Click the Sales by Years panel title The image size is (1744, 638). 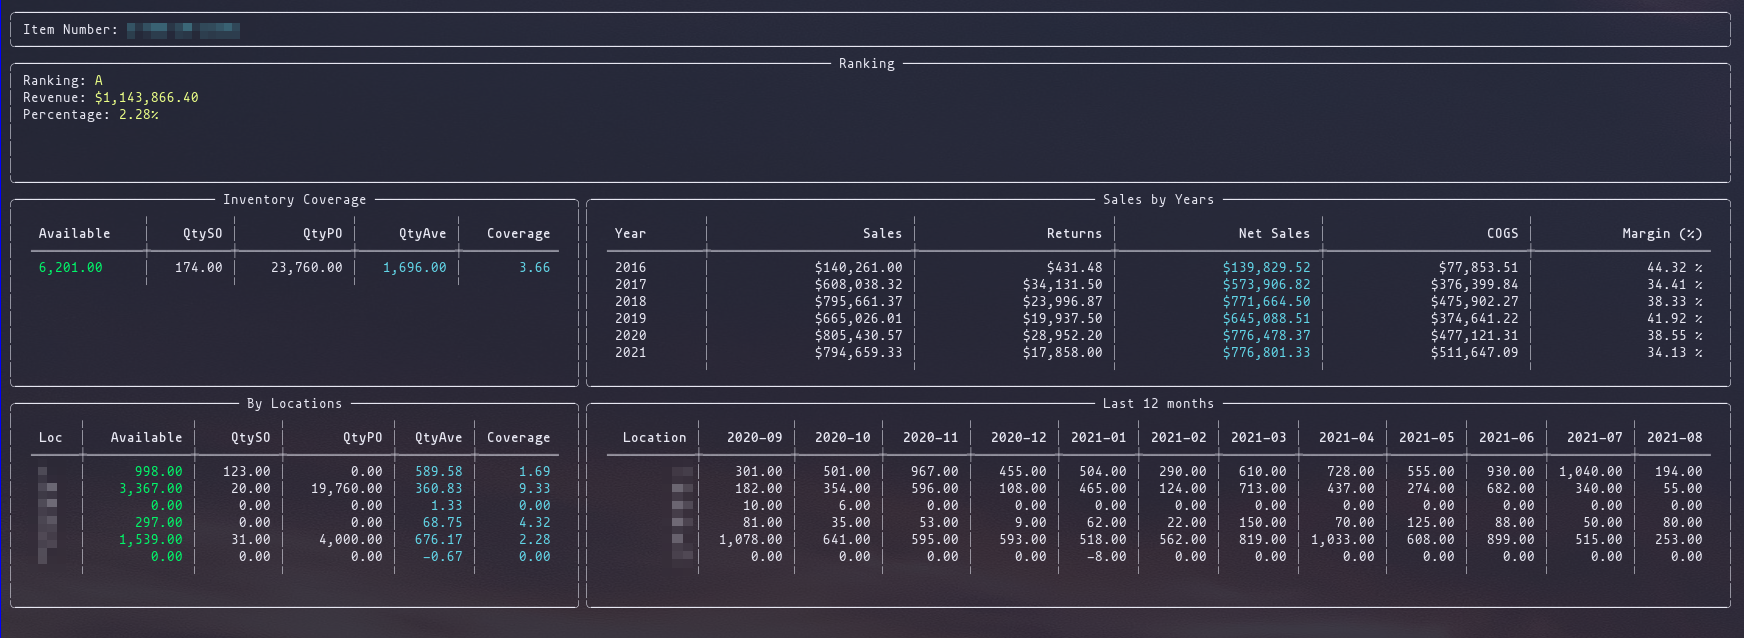tap(1159, 200)
